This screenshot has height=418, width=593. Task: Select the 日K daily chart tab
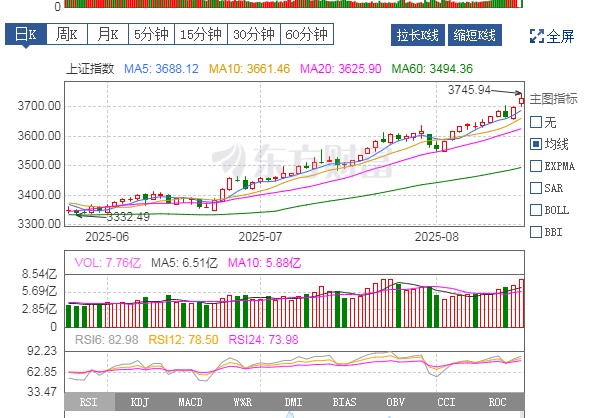coord(26,34)
